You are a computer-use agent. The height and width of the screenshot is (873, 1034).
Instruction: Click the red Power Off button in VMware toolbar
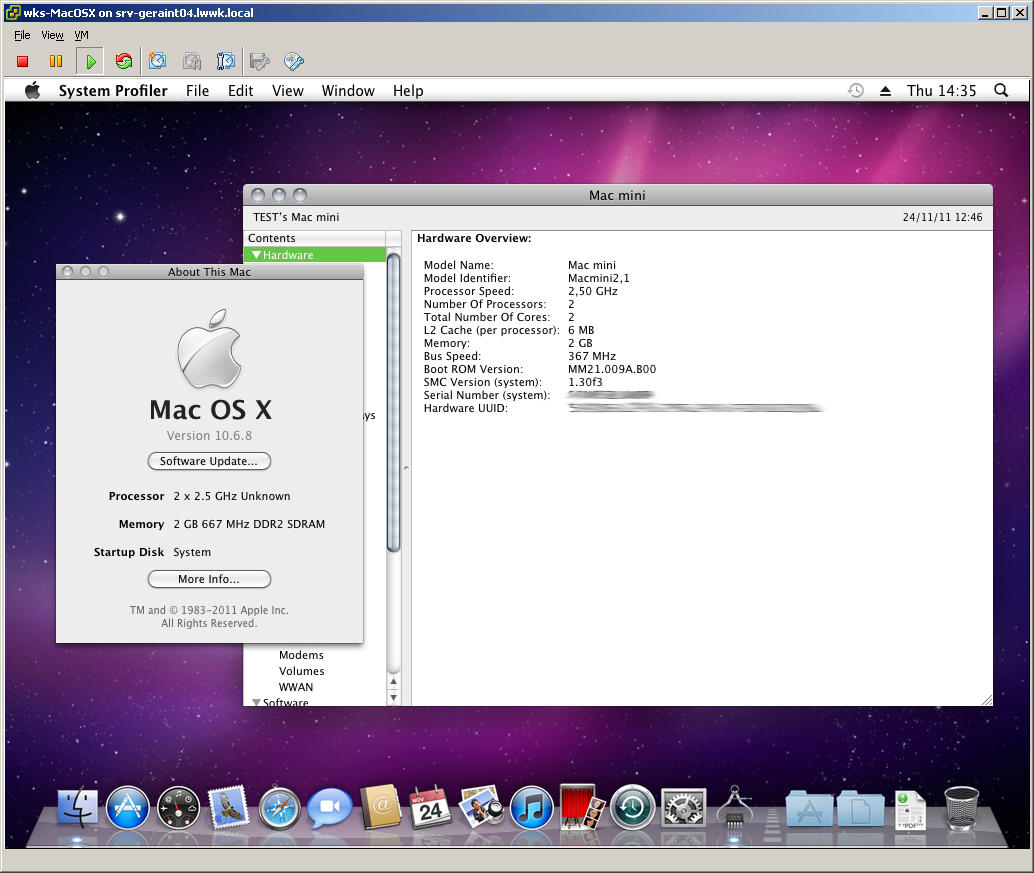tap(22, 61)
